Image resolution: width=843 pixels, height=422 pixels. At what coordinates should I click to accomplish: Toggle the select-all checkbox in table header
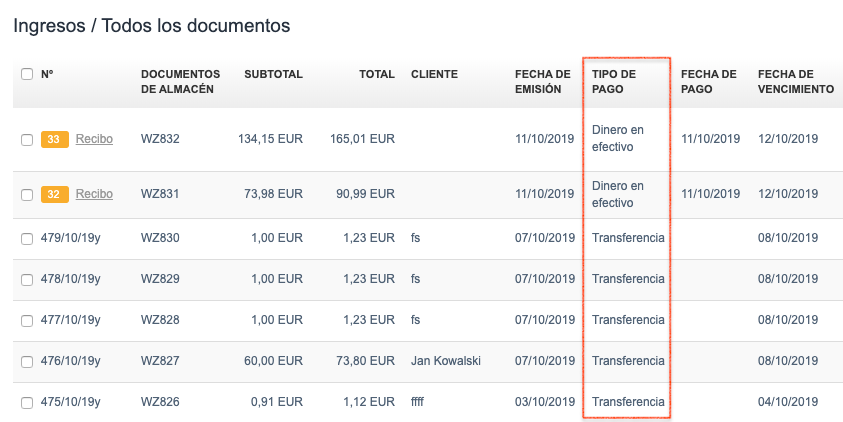[27, 74]
